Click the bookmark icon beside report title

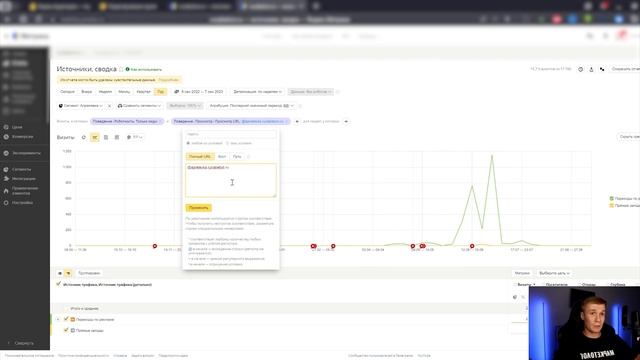coord(121,69)
